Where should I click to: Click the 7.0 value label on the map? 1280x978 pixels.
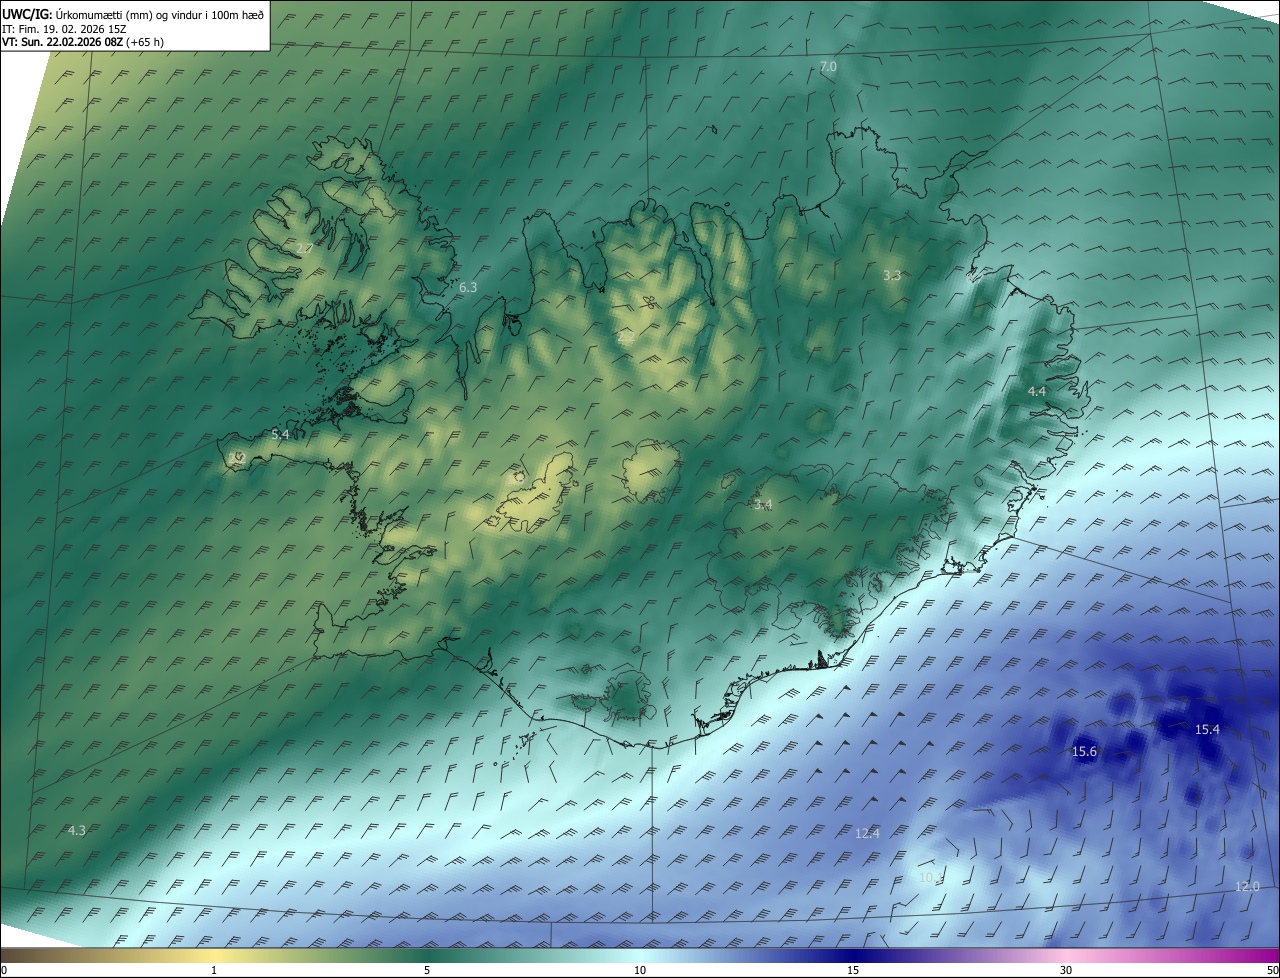click(828, 67)
